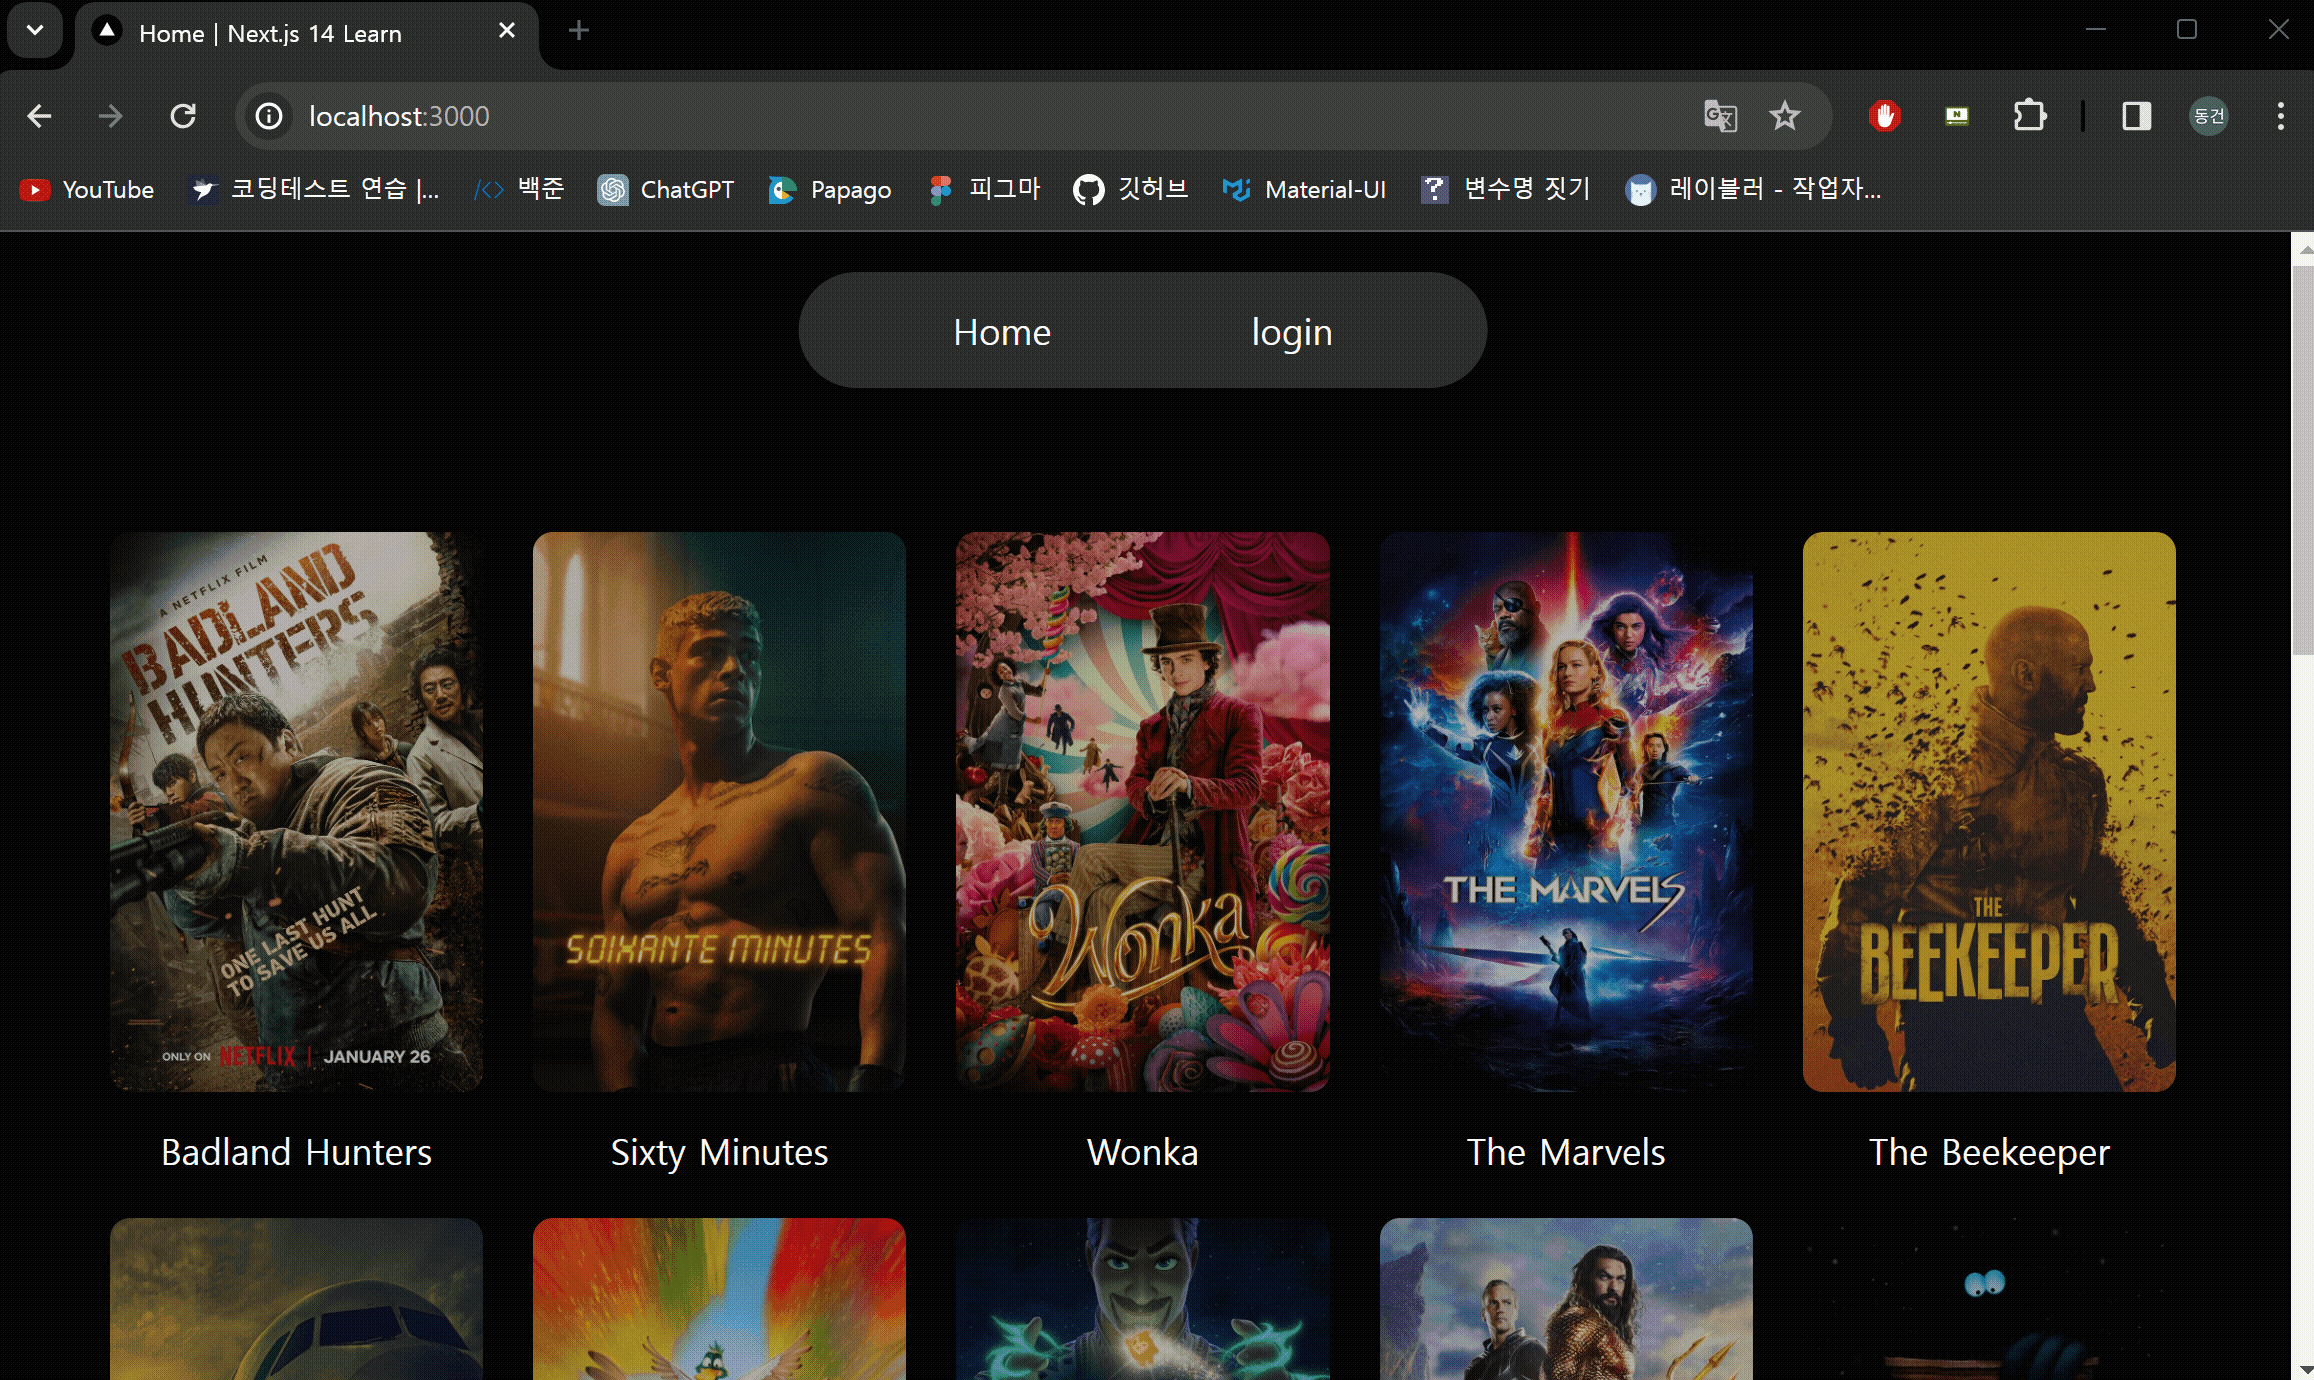The image size is (2314, 1380).
Task: Click the page vertical scrollbar thumb
Action: (x=2303, y=460)
